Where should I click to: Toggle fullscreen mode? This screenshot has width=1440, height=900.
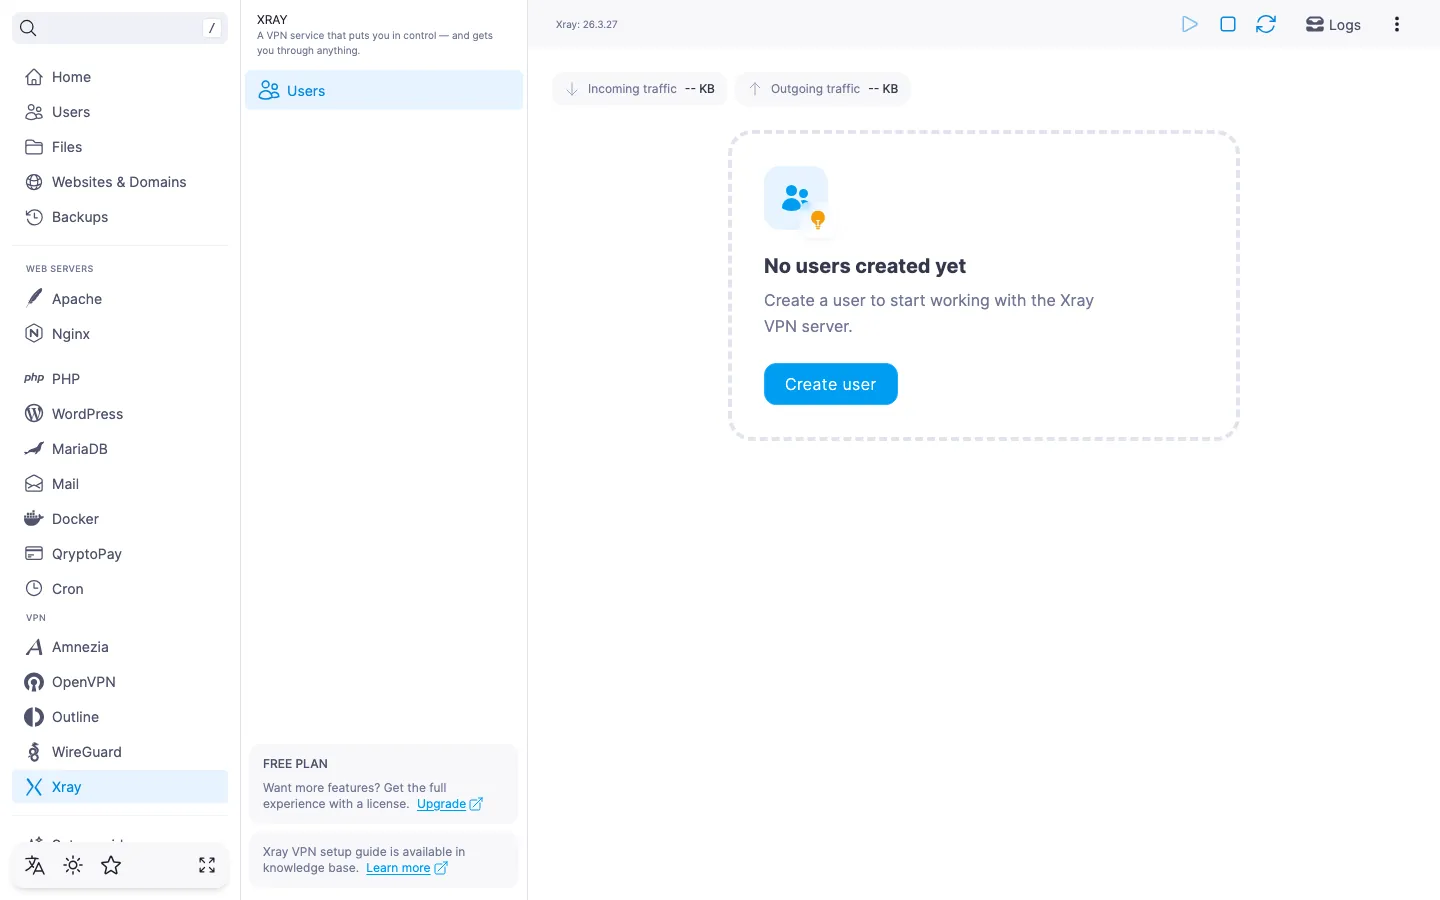[207, 866]
